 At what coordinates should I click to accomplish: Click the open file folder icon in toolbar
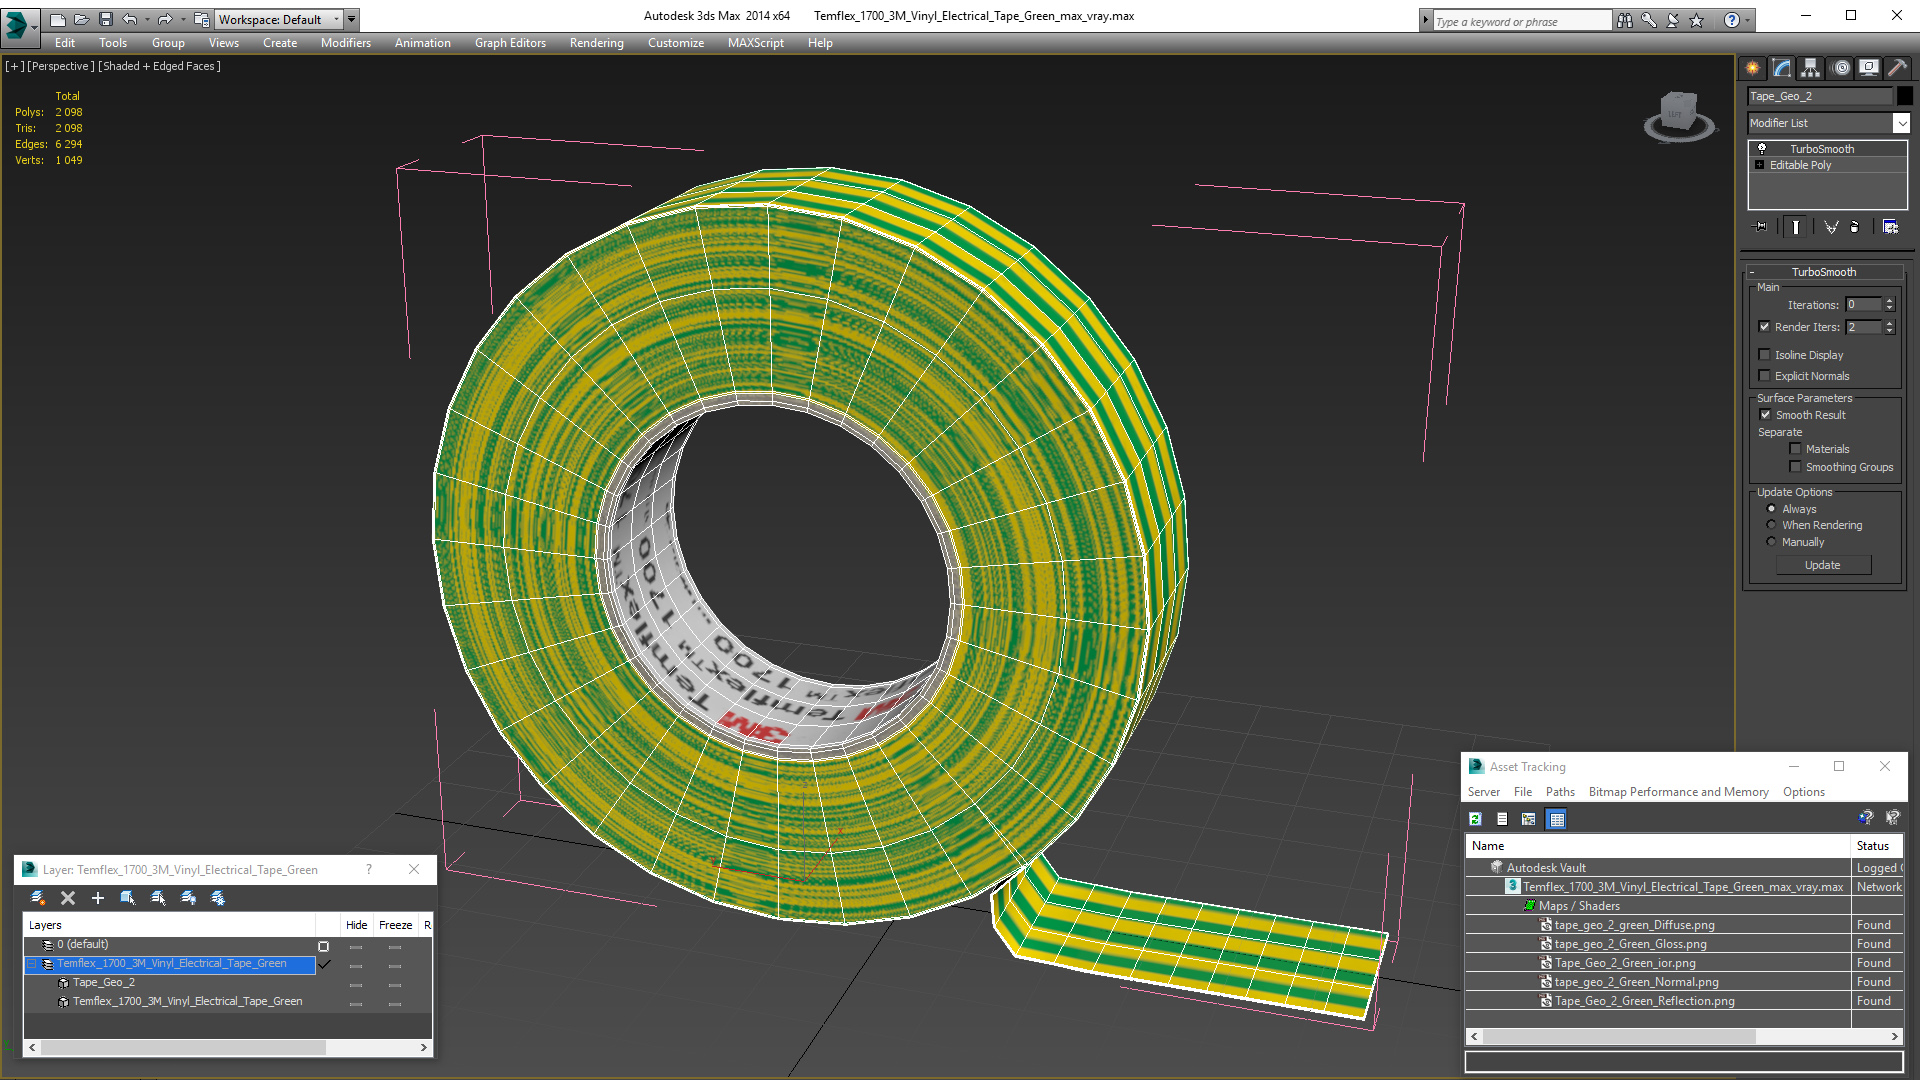pyautogui.click(x=81, y=19)
